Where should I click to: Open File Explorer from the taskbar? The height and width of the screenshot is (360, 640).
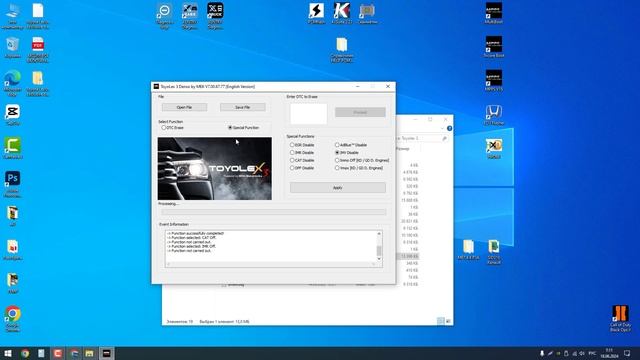[x=89, y=353]
